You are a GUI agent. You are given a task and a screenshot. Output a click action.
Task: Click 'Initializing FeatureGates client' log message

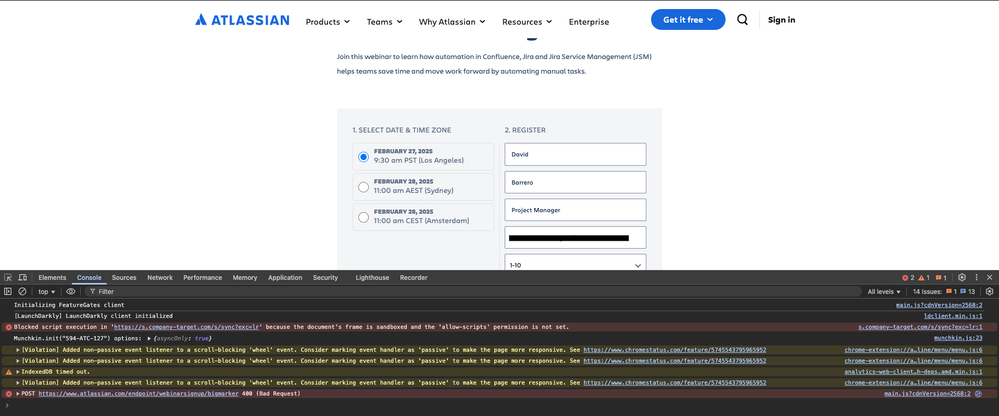tap(69, 305)
